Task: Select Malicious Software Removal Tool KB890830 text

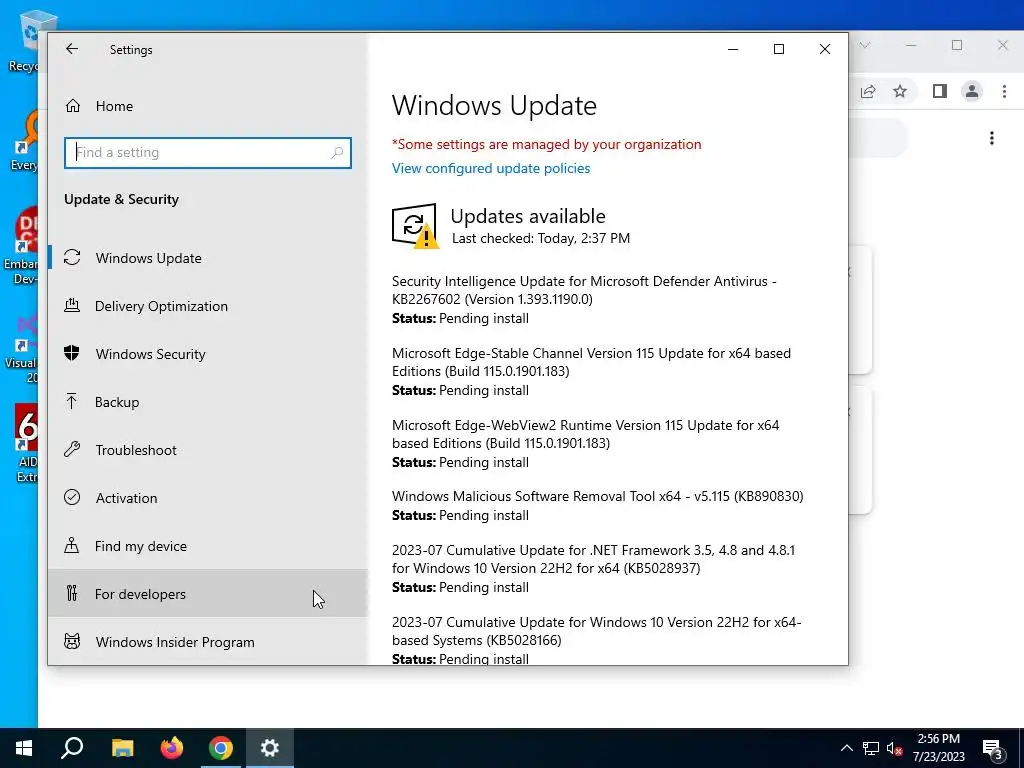Action: point(598,496)
